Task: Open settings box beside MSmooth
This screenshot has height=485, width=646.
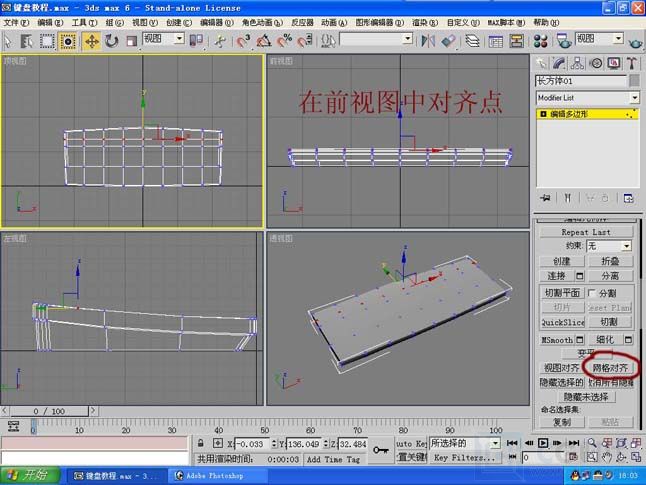Action: click(580, 340)
